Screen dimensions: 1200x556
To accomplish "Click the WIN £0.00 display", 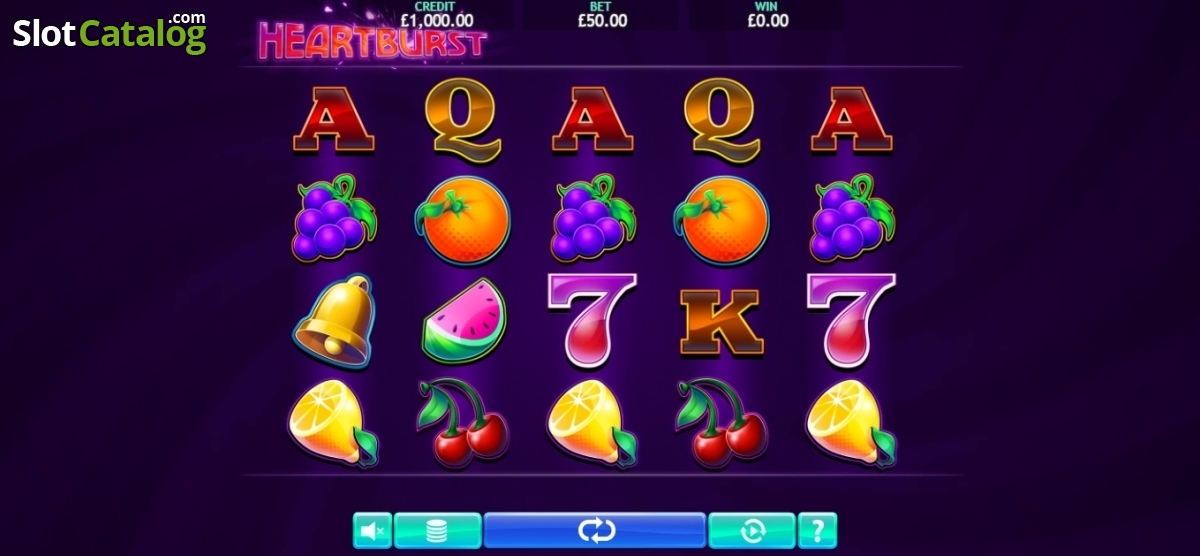I will [x=767, y=14].
